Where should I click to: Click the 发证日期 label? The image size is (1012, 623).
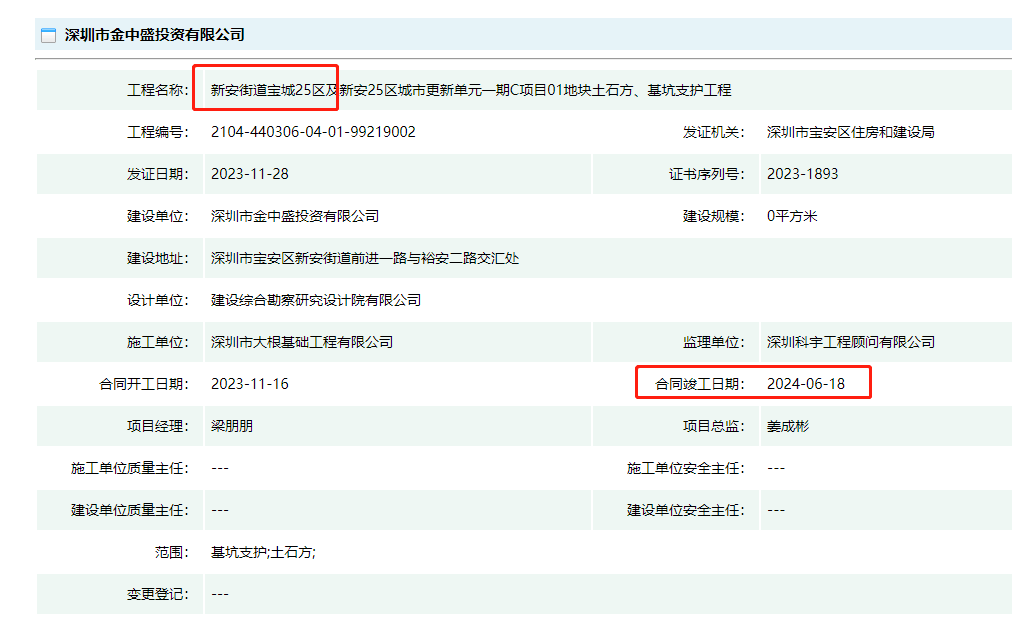pos(158,174)
